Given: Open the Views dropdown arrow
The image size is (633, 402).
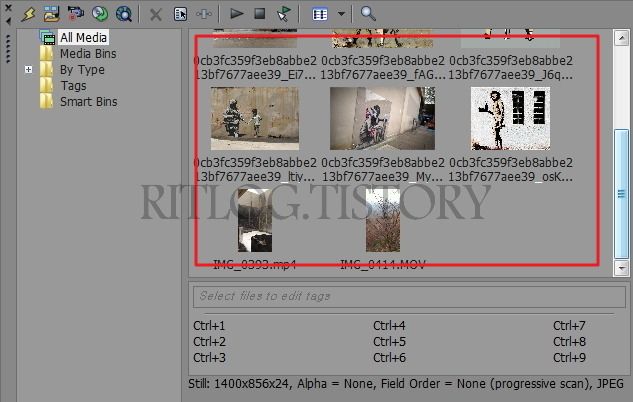Looking at the screenshot, I should [341, 14].
